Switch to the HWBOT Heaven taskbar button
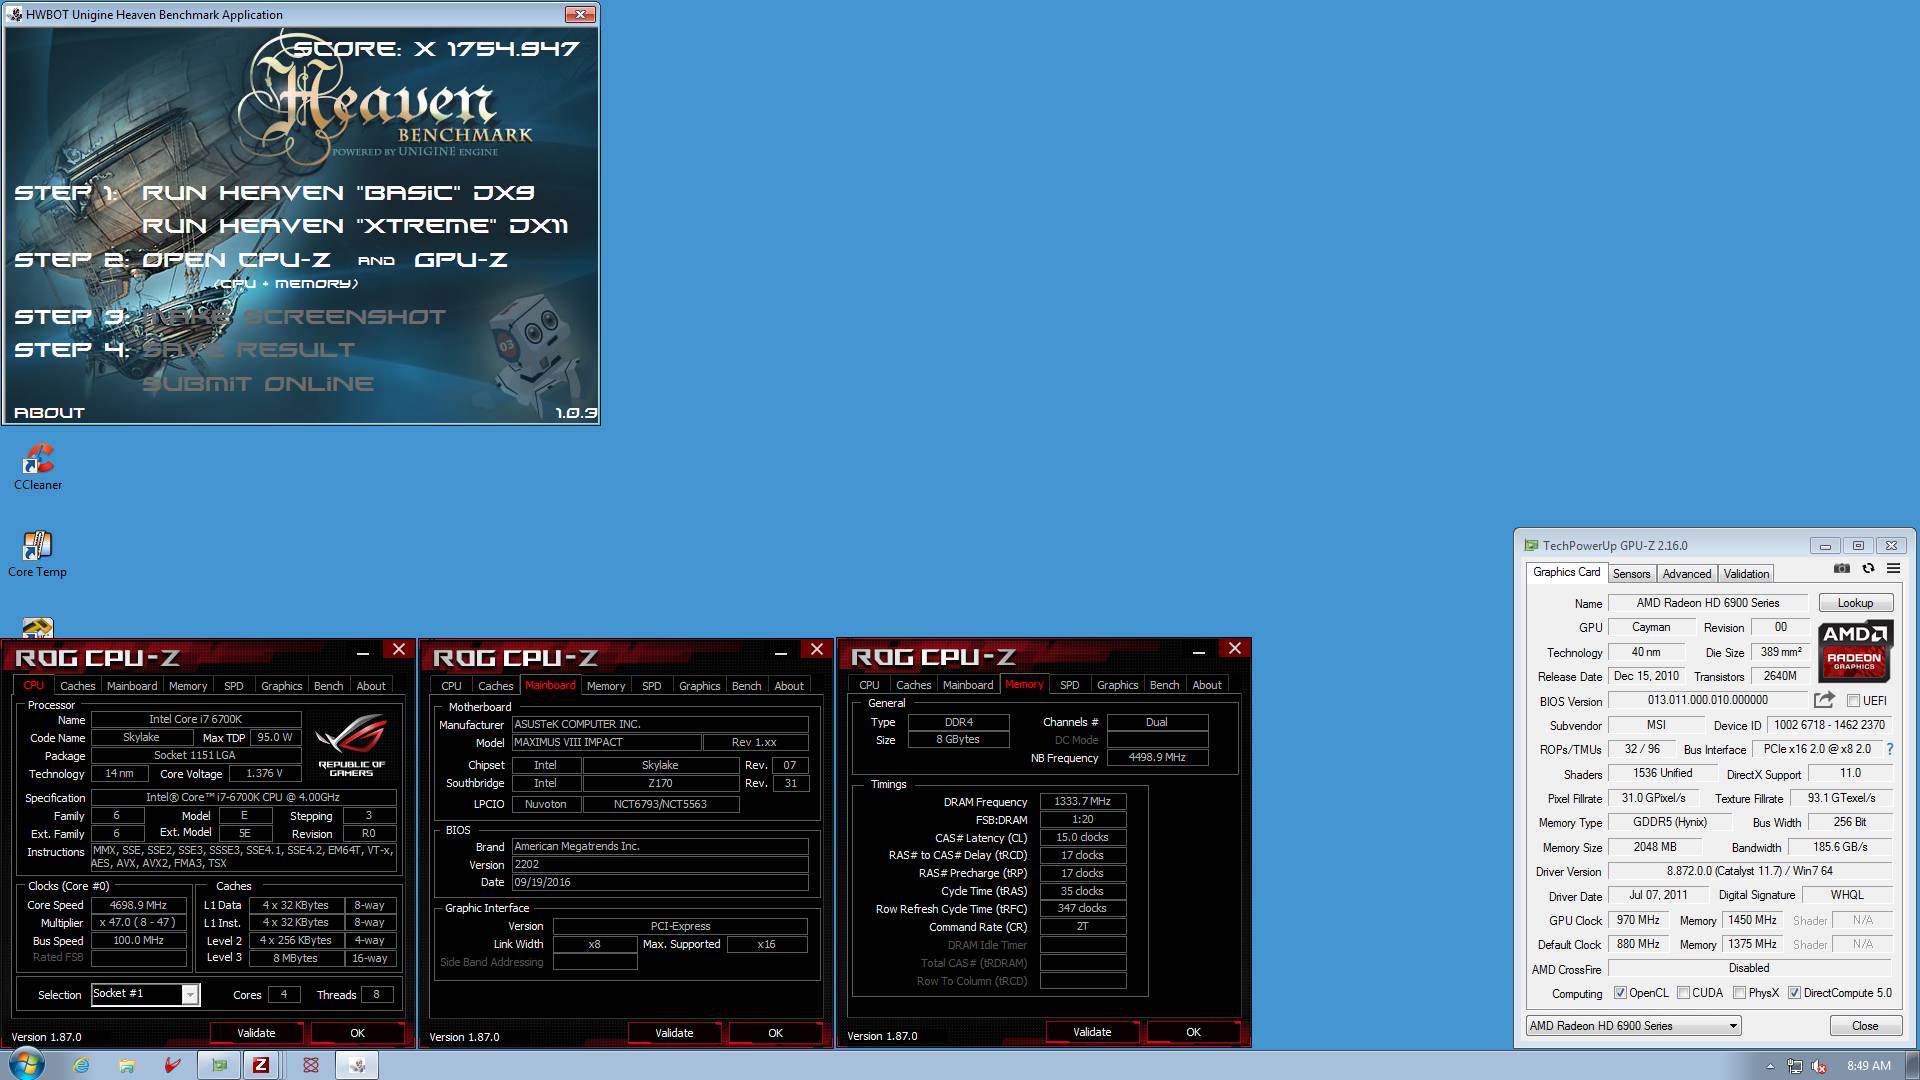1920x1080 pixels. click(x=357, y=1065)
